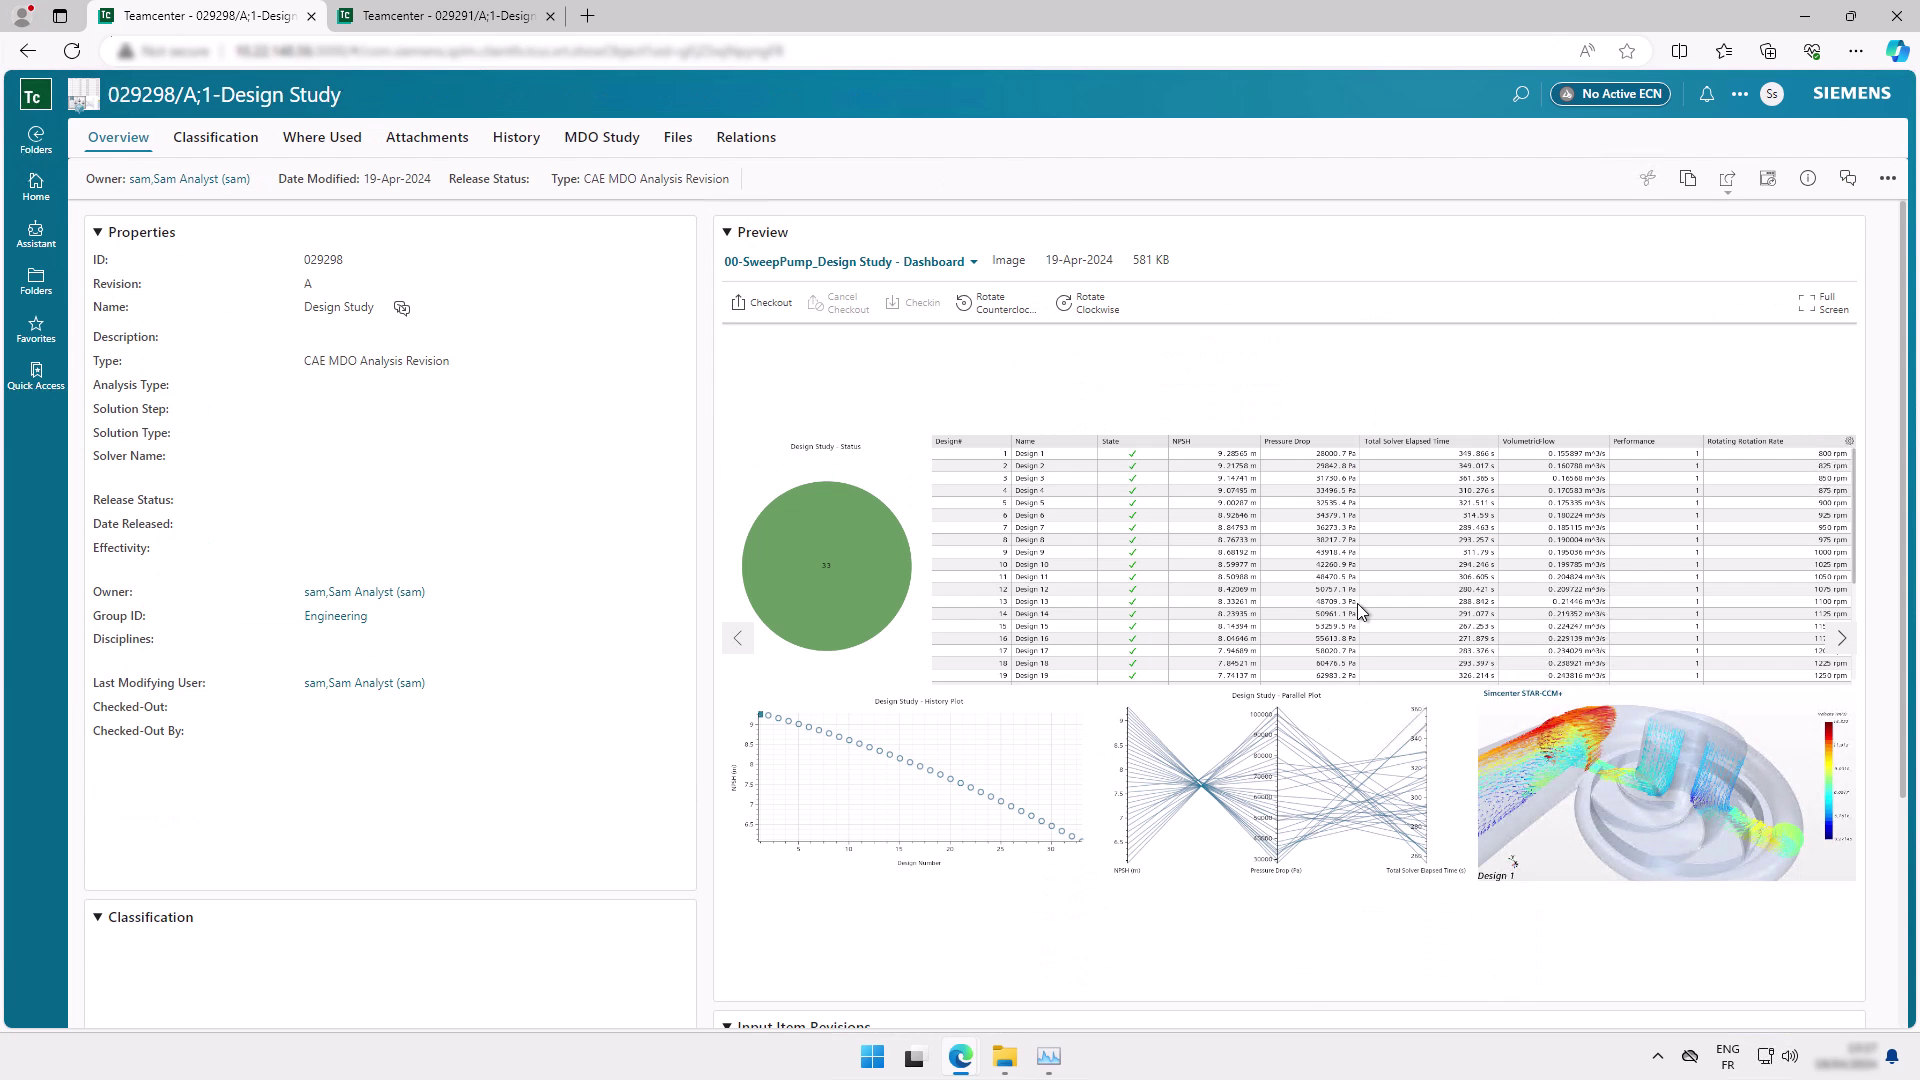Collapse the Properties section
This screenshot has width=1920, height=1080.
(97, 231)
